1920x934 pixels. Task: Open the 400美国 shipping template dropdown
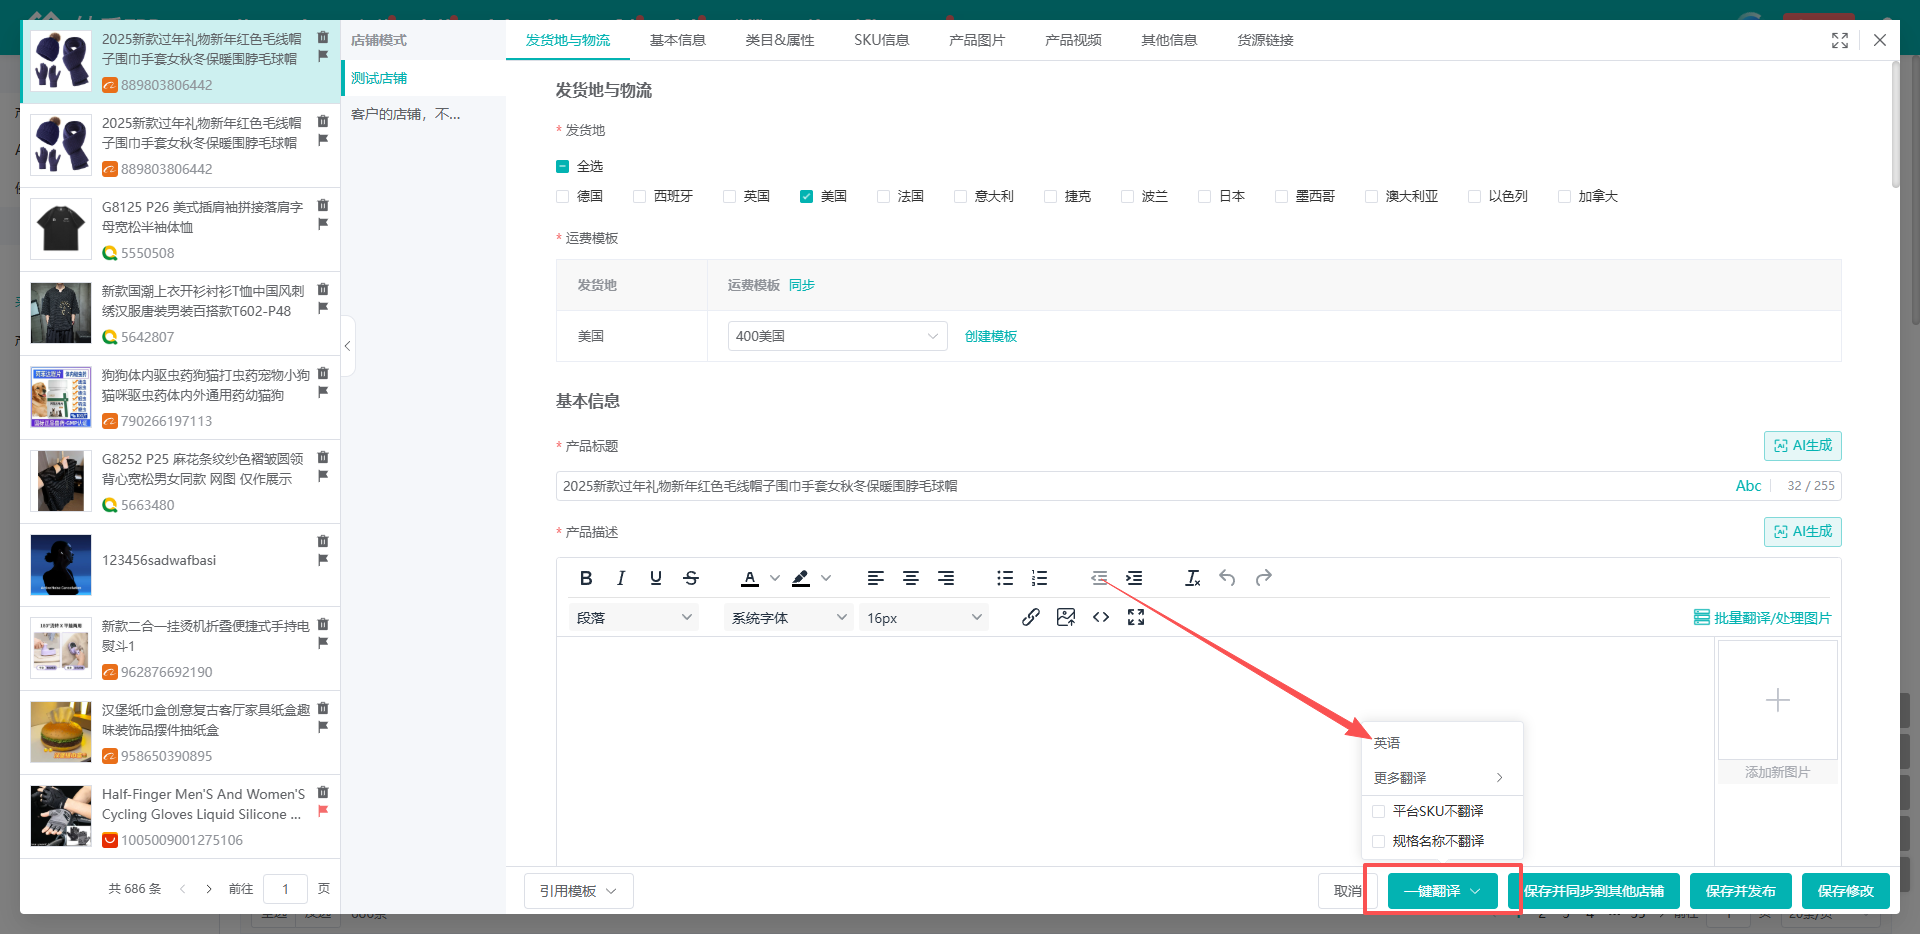837,336
